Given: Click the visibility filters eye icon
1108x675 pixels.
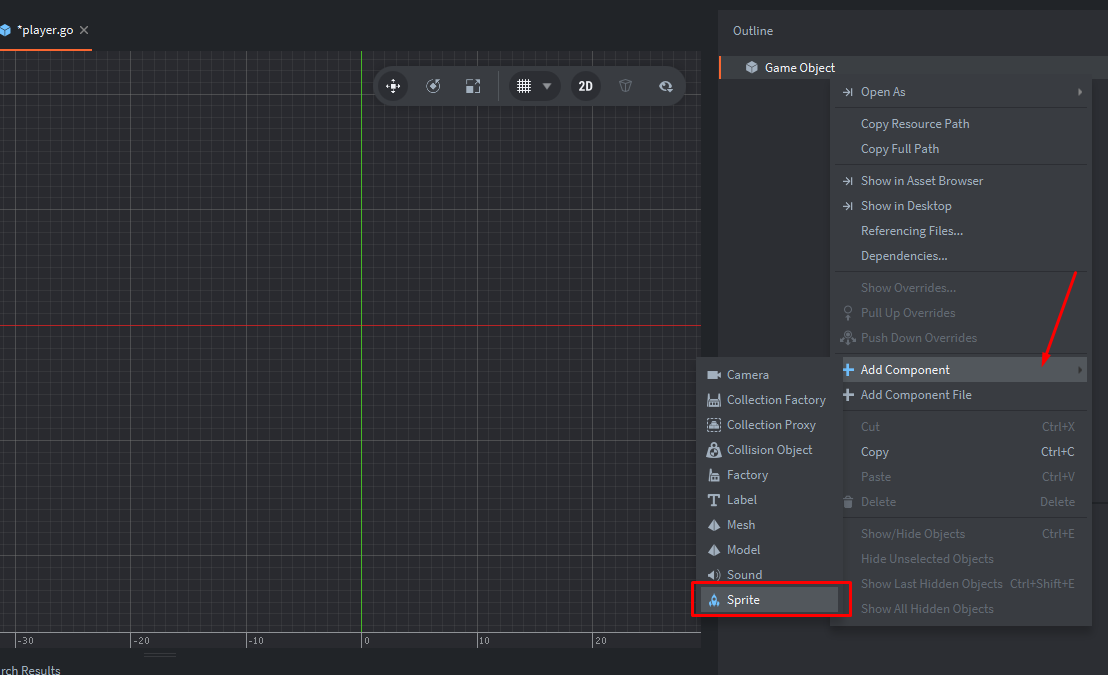Looking at the screenshot, I should click(x=665, y=86).
